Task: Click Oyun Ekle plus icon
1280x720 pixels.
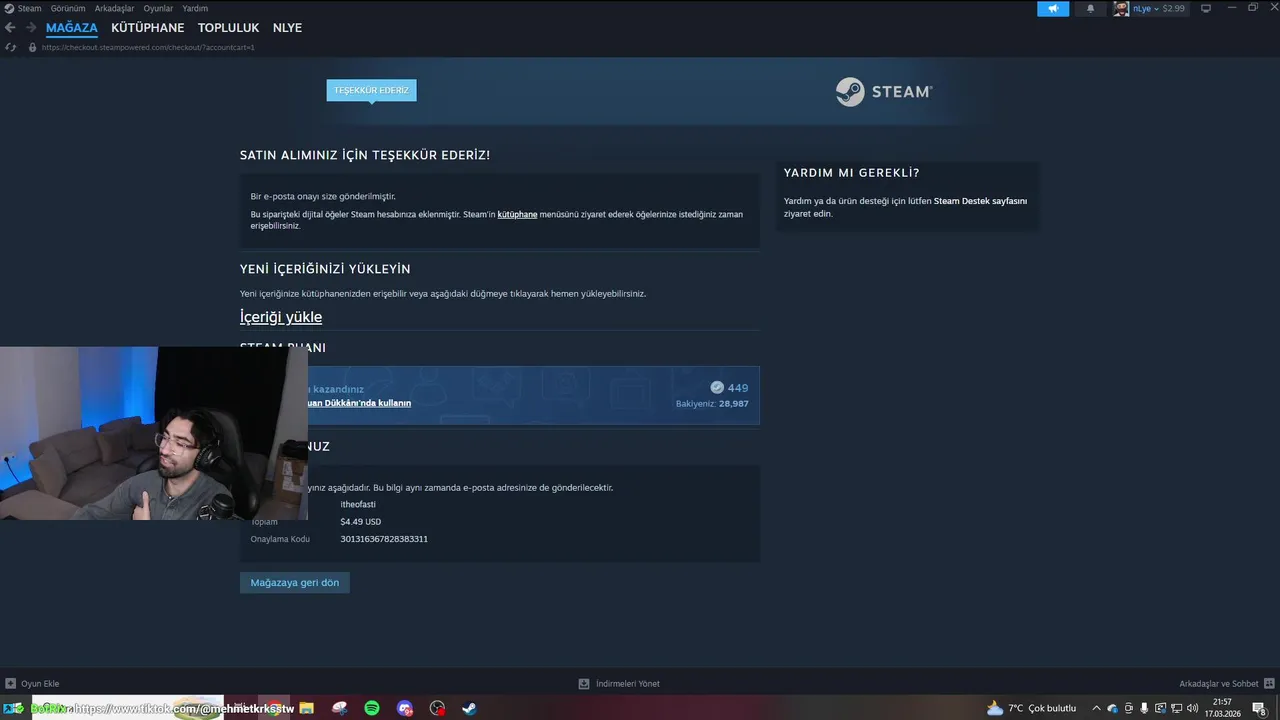Action: click(x=11, y=684)
